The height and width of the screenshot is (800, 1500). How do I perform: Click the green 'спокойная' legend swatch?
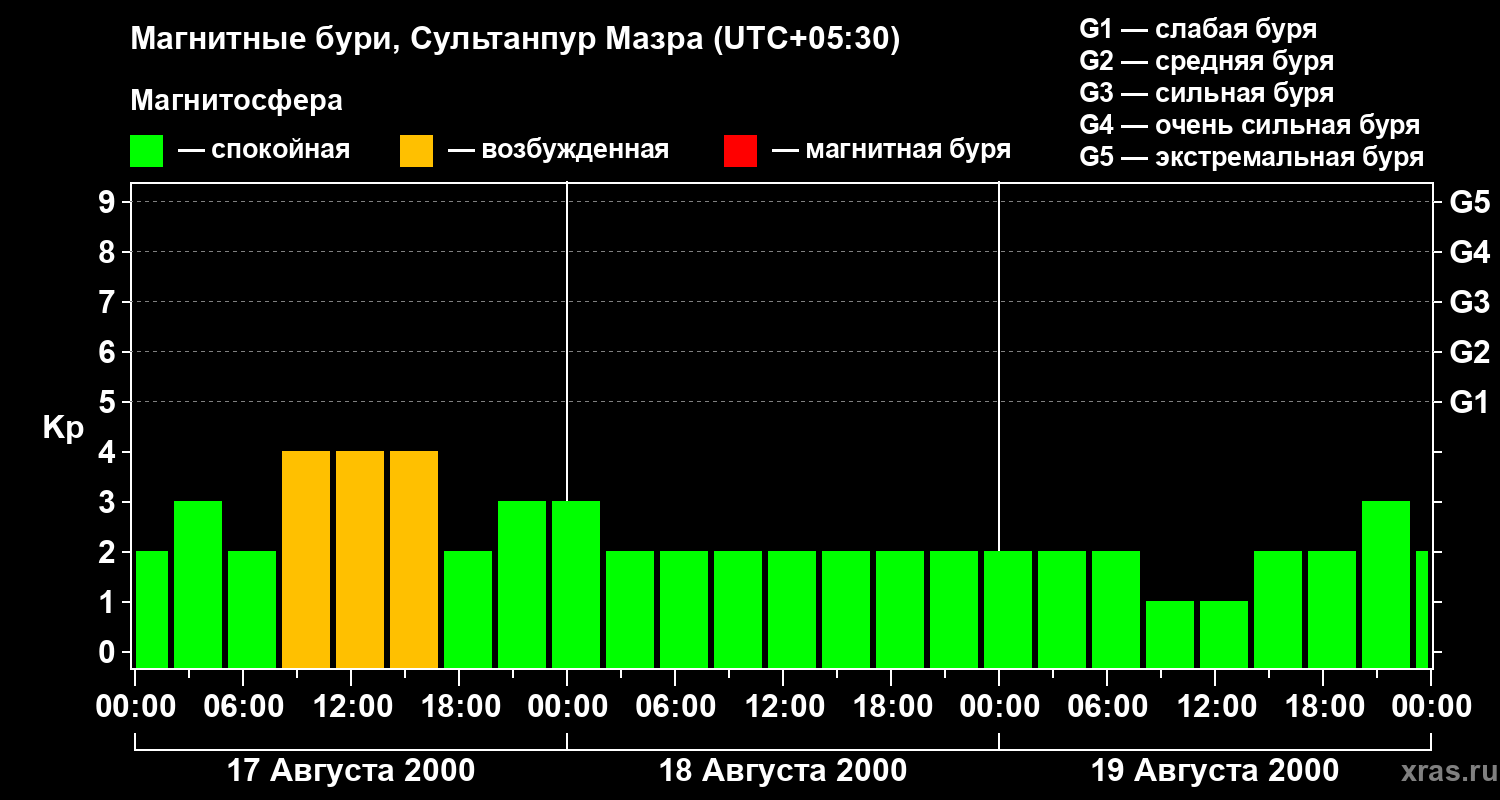146,151
